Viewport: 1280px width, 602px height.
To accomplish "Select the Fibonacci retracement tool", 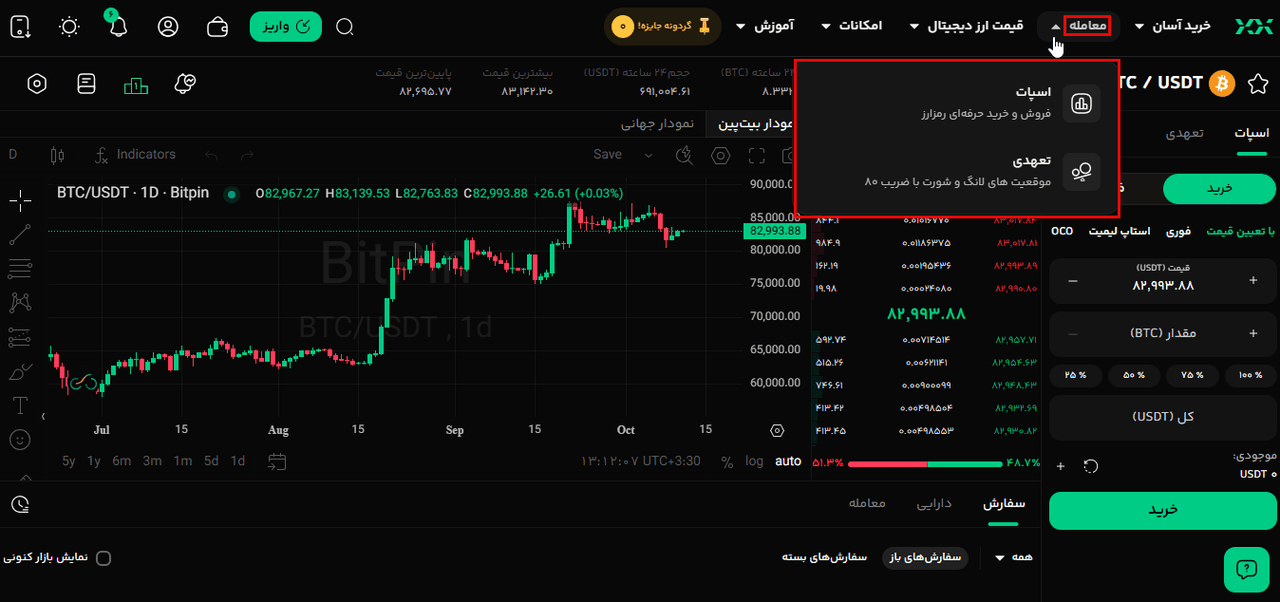I will coord(20,269).
